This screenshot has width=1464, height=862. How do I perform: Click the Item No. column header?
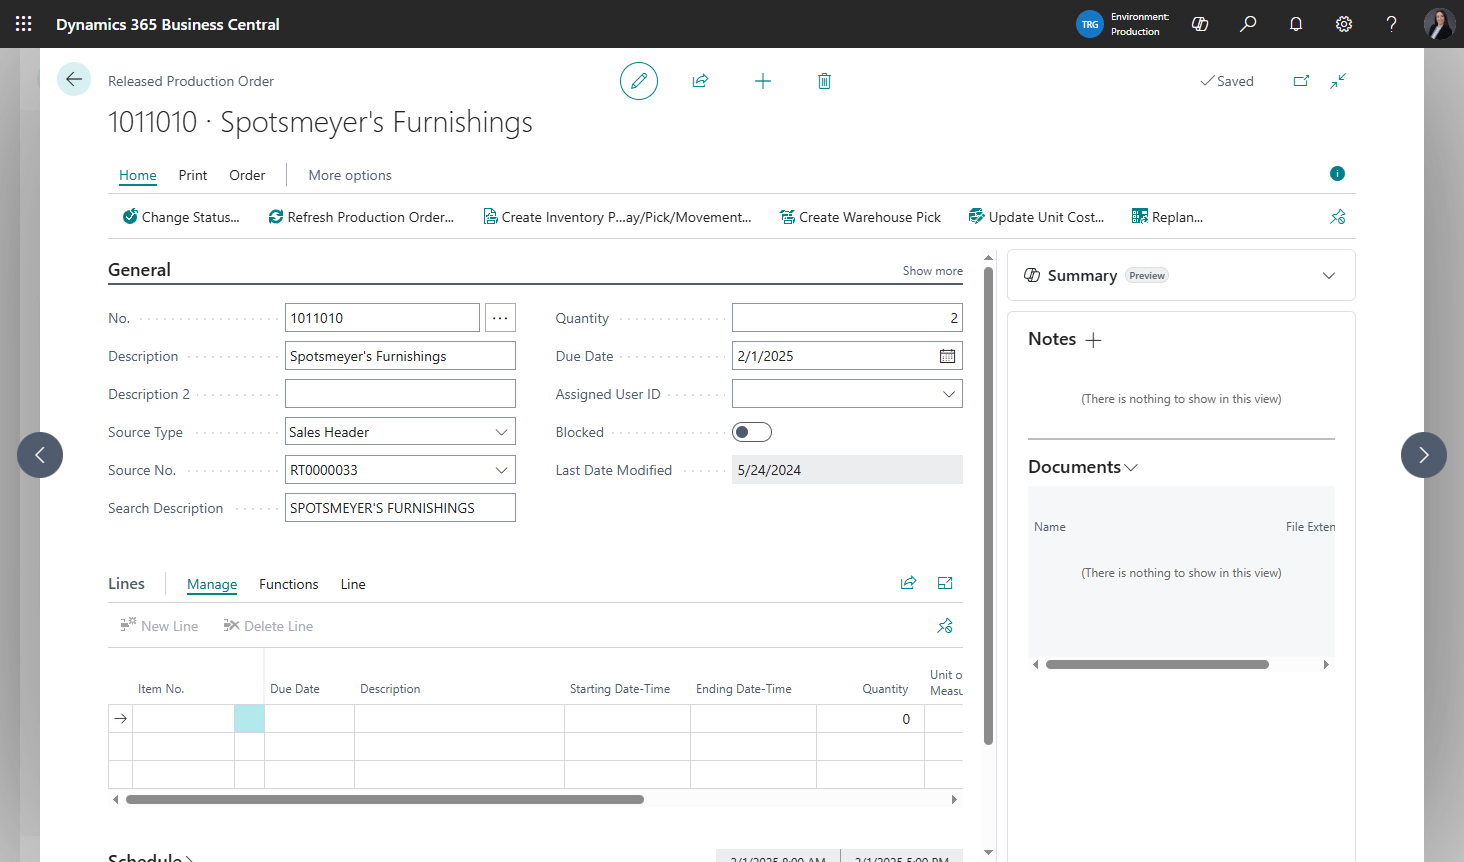coord(161,689)
